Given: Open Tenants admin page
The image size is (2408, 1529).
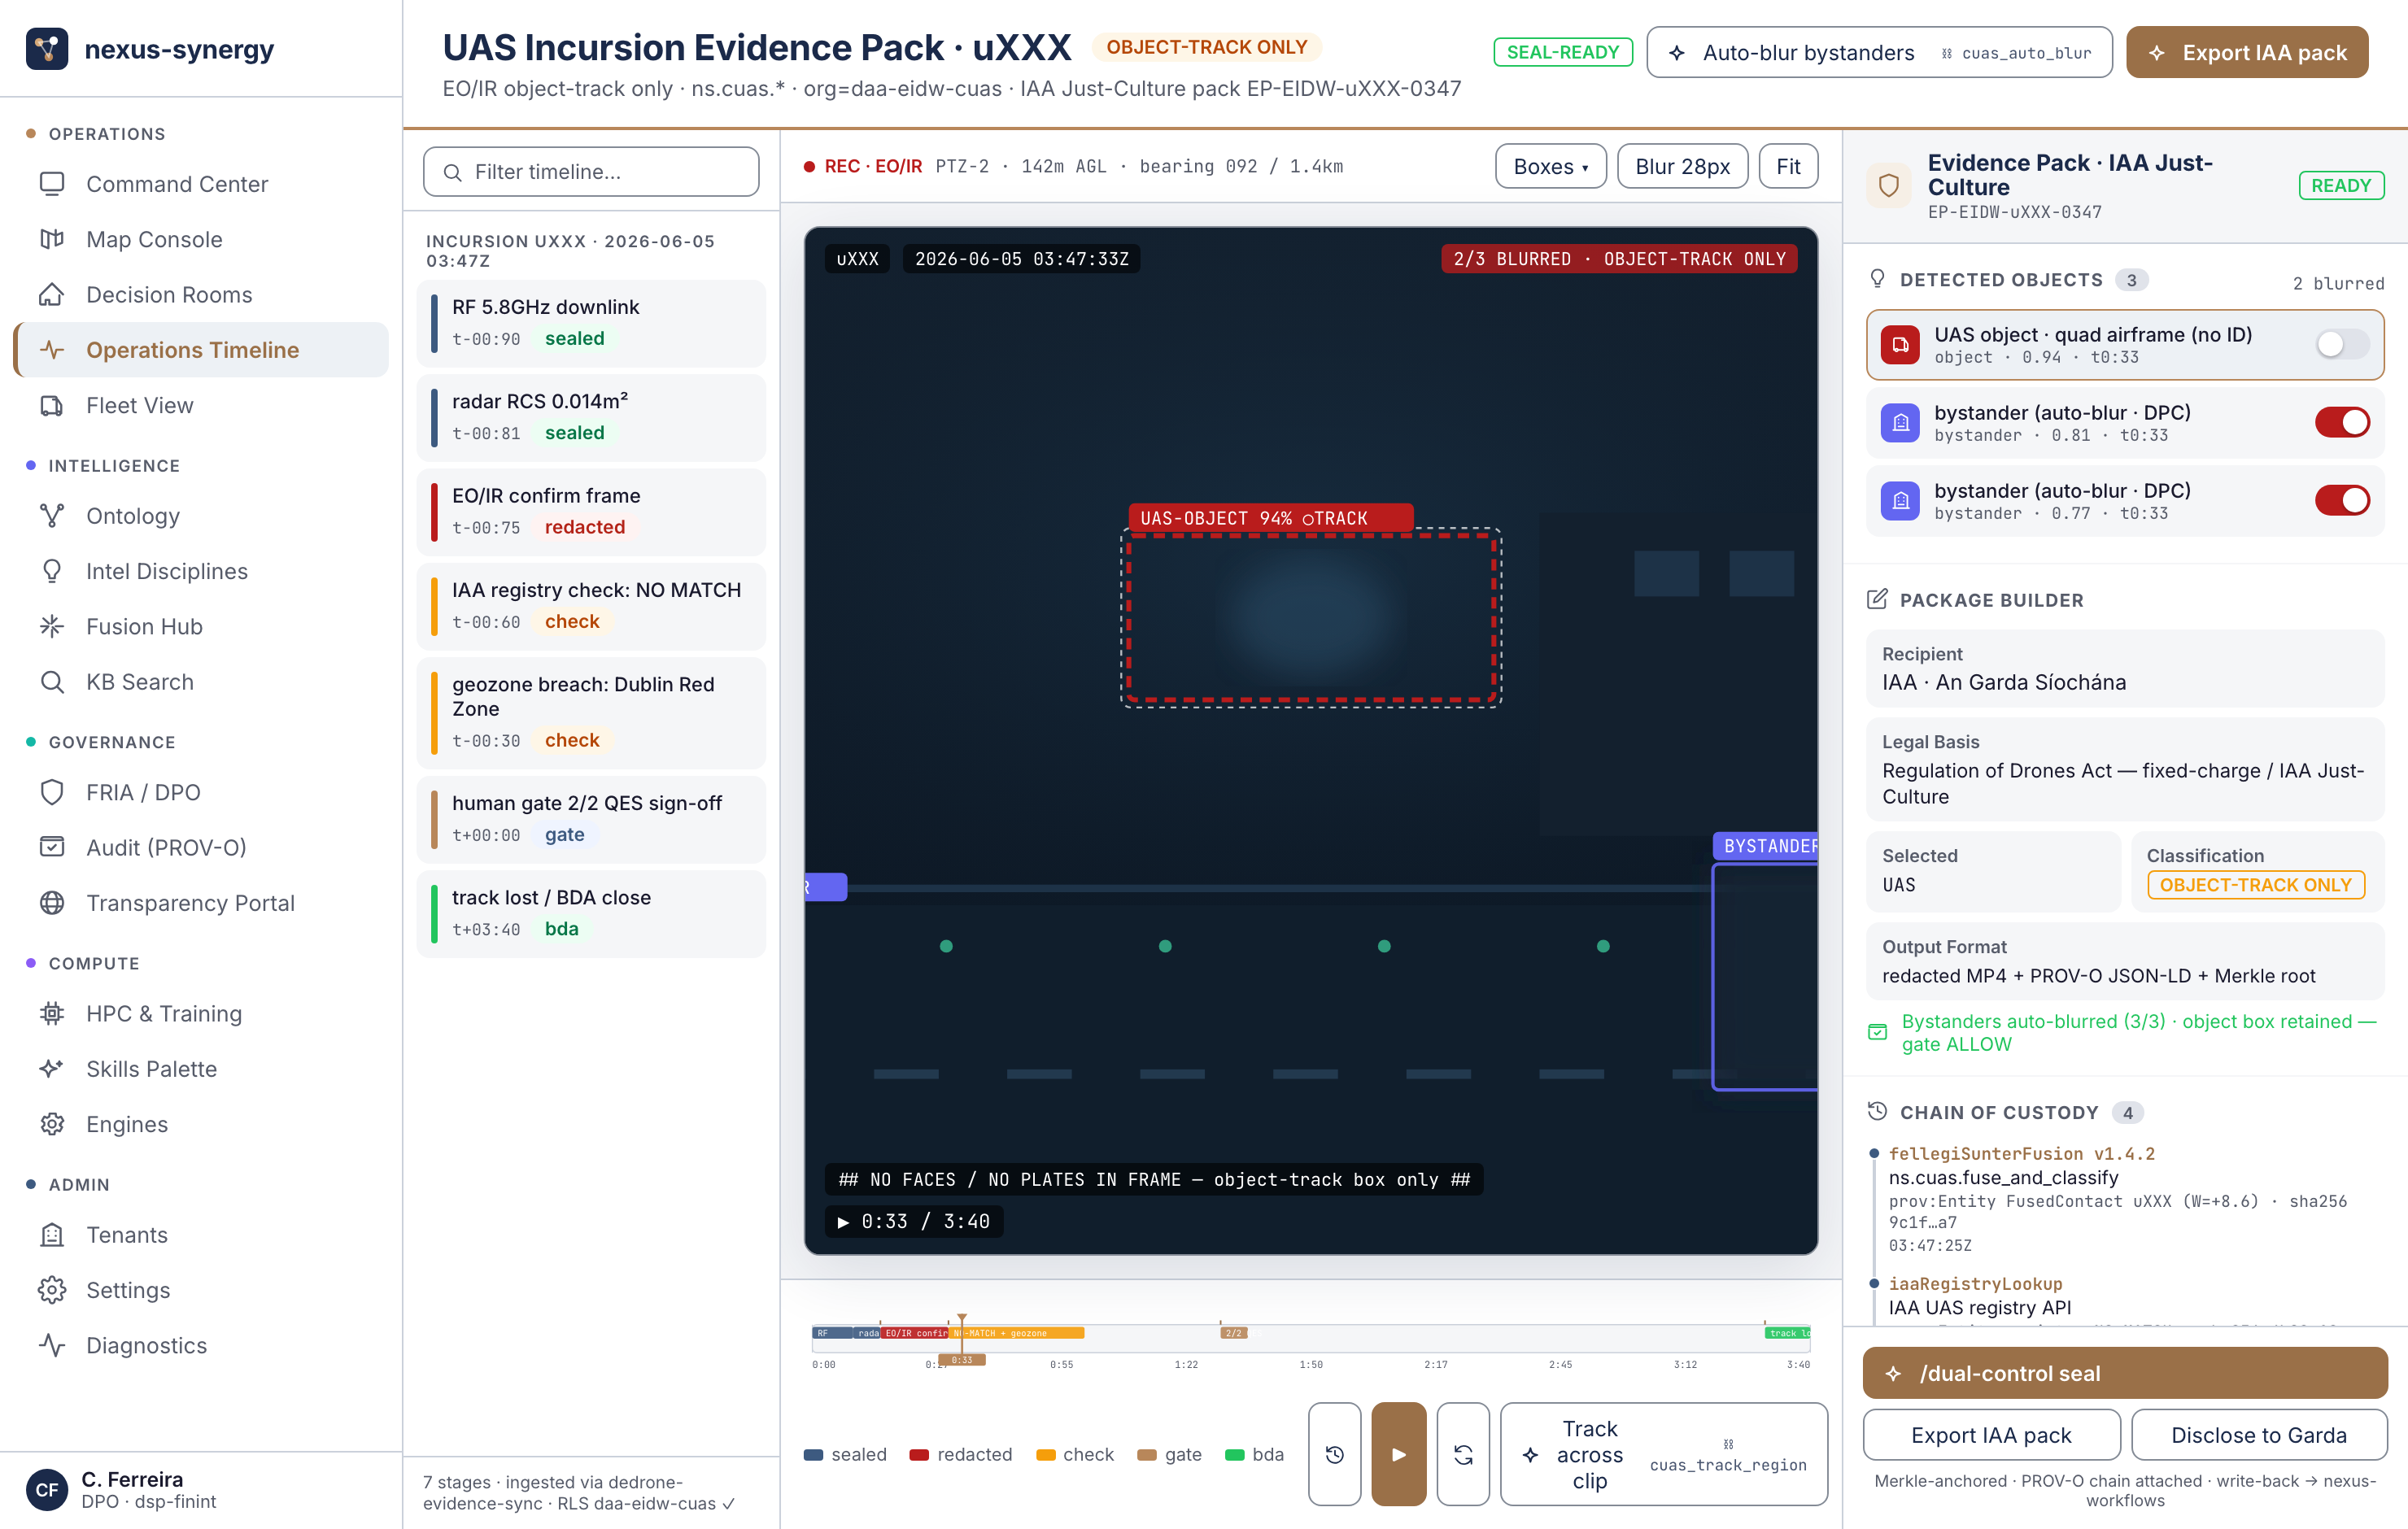Looking at the screenshot, I should [200, 1234].
